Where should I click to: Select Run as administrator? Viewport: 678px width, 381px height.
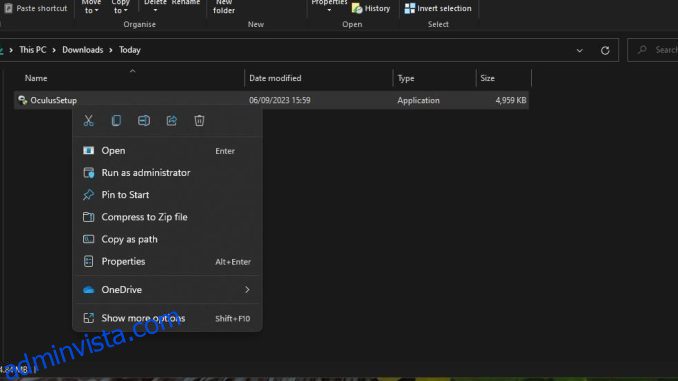tap(167, 173)
